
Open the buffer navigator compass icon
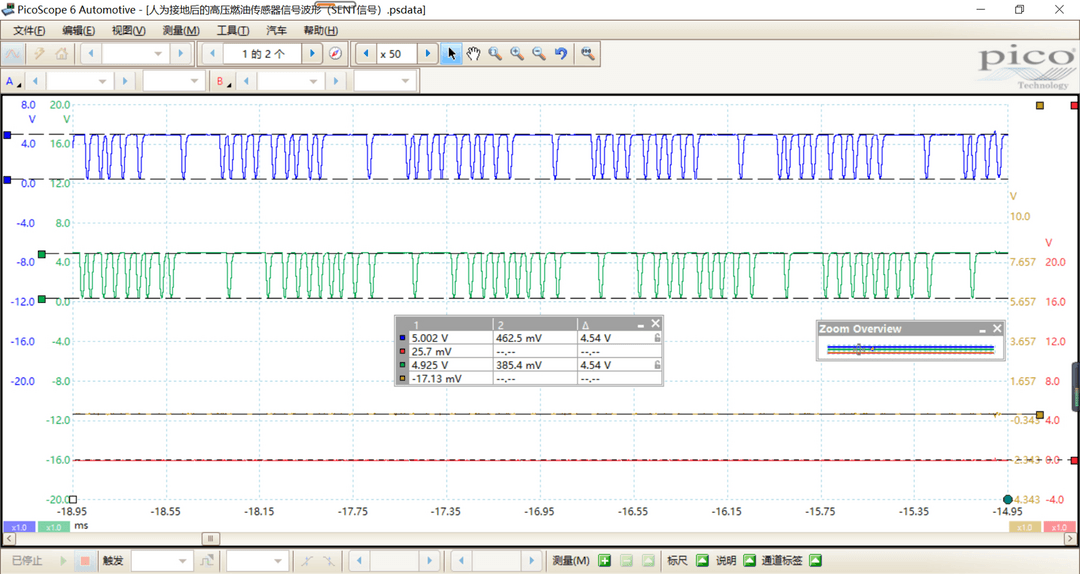click(335, 54)
